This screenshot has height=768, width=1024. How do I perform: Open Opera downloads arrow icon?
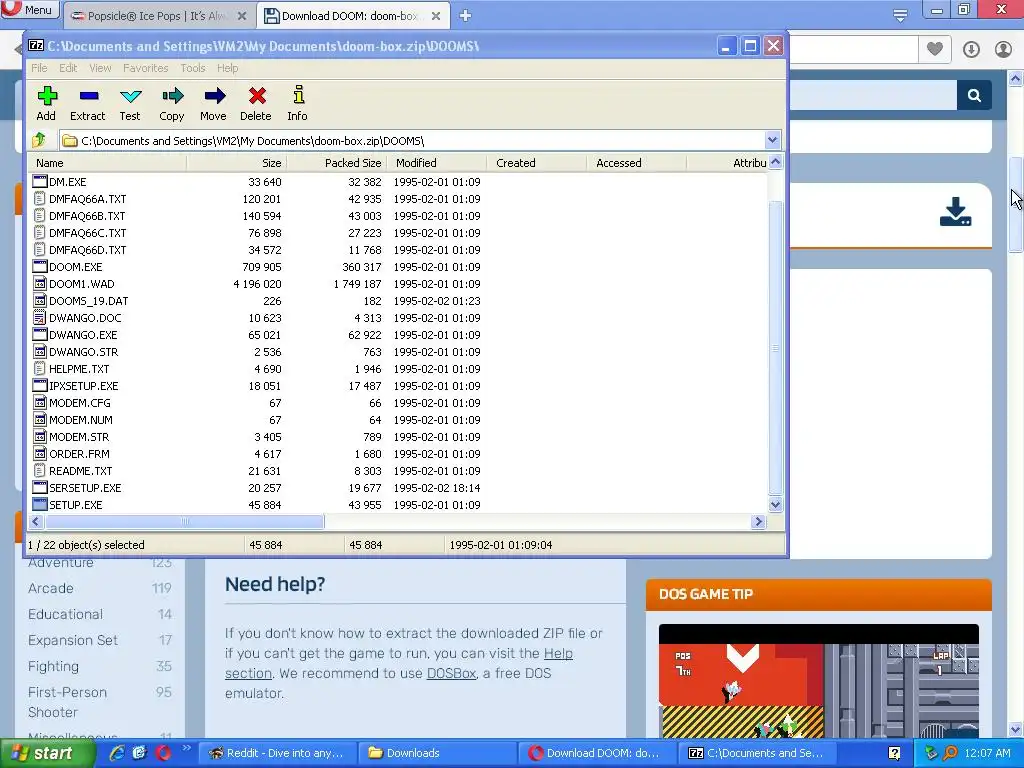pos(971,49)
